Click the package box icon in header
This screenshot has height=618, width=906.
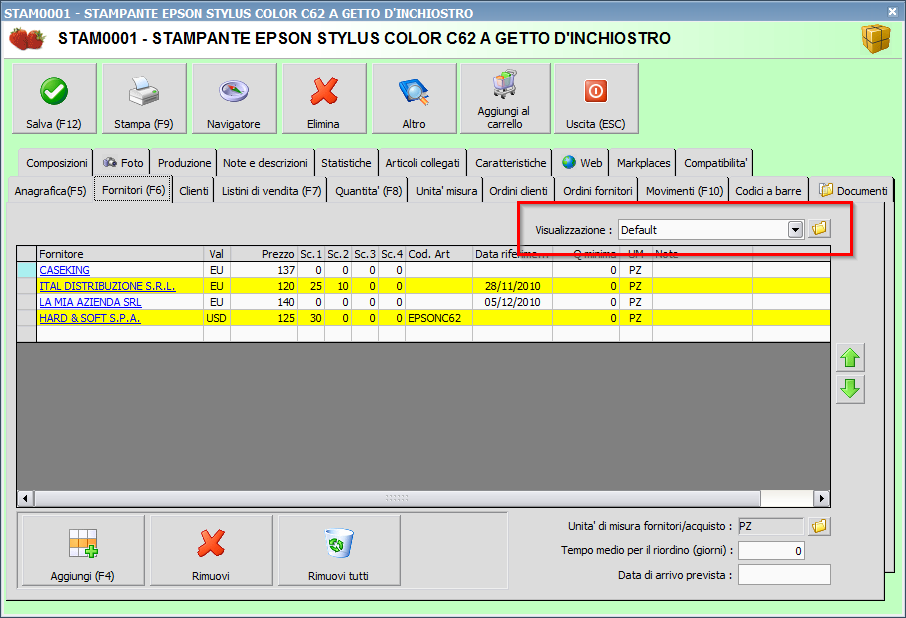(x=876, y=39)
